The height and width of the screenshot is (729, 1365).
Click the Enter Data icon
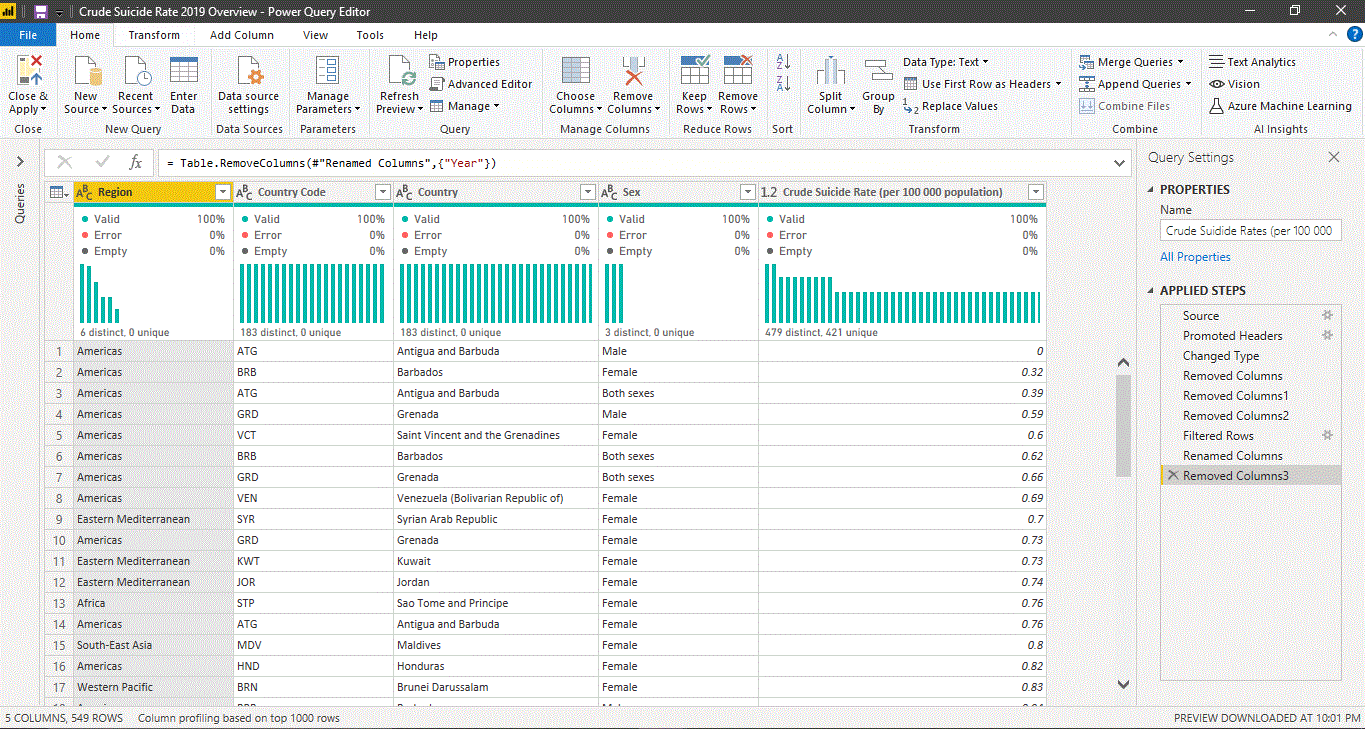184,72
